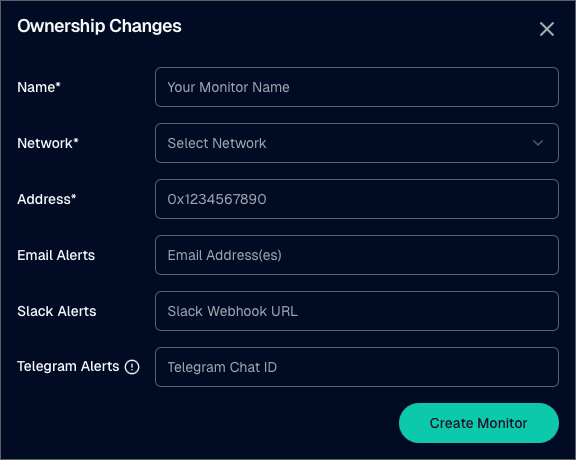Click the Name* label
The height and width of the screenshot is (460, 576).
pos(39,87)
